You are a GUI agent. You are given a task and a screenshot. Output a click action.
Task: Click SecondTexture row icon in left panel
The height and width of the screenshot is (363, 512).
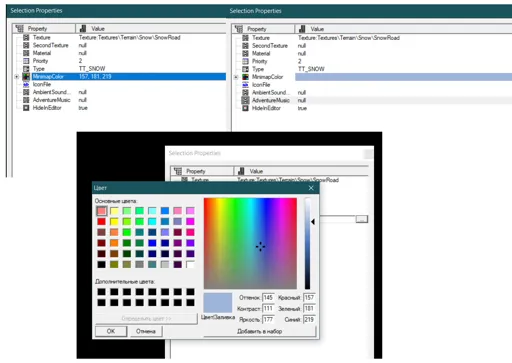(26, 45)
